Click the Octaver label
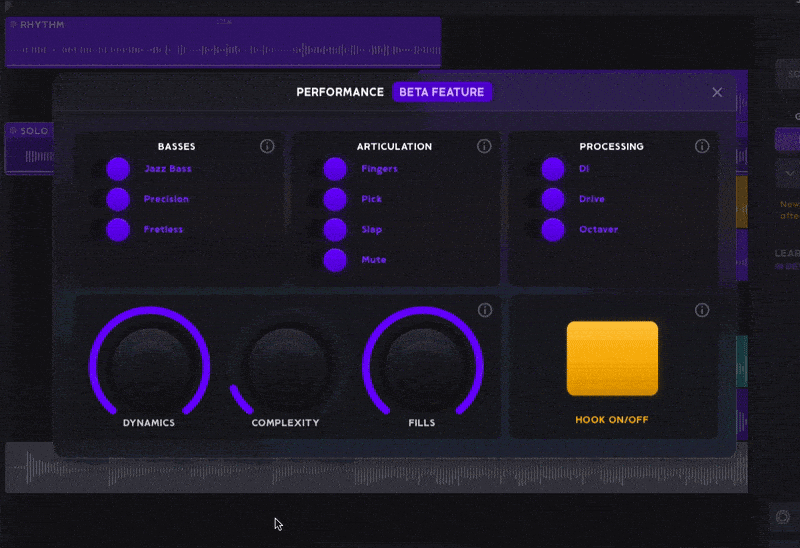Screen dimensions: 800x548 pyautogui.click(x=598, y=230)
